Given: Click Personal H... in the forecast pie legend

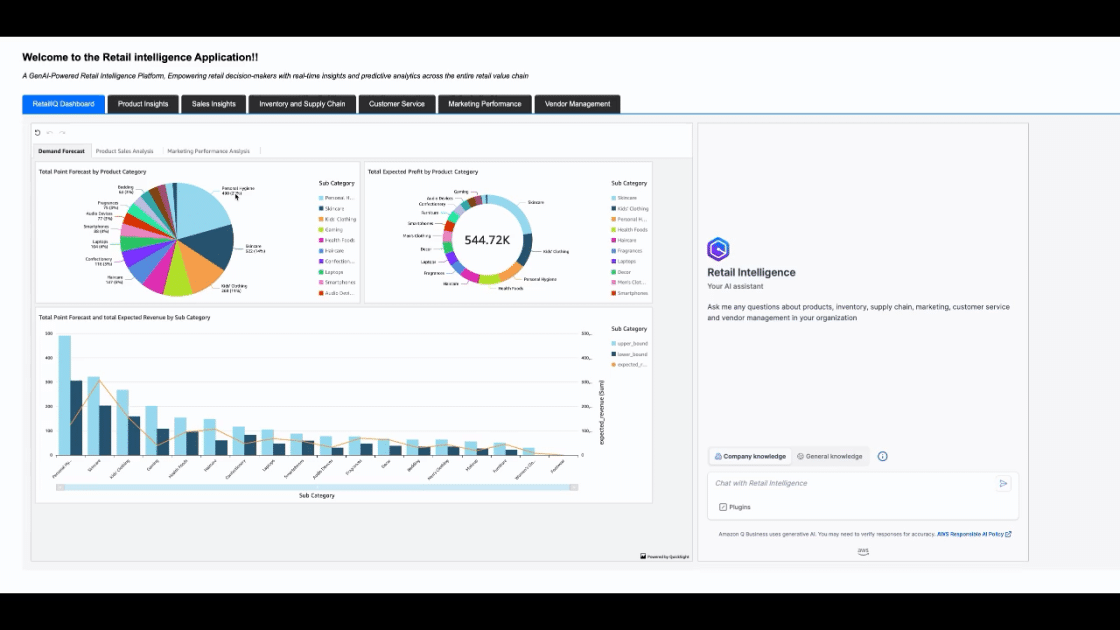Looking at the screenshot, I should [336, 198].
